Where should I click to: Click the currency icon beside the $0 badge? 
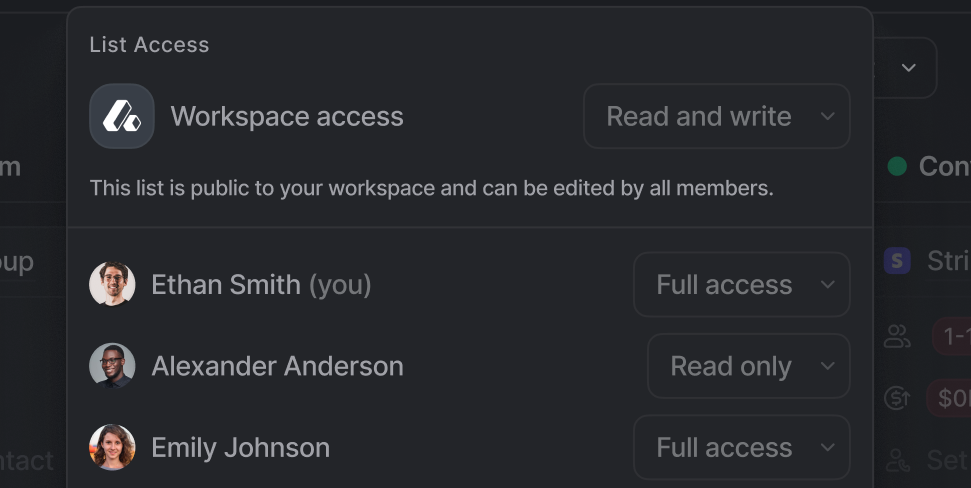click(x=897, y=399)
